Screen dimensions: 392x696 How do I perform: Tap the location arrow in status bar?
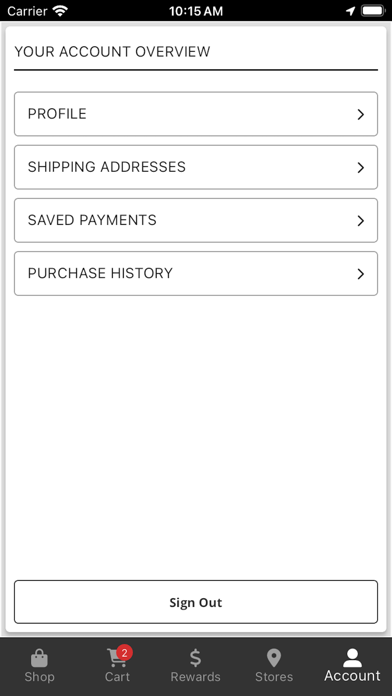coord(351,11)
